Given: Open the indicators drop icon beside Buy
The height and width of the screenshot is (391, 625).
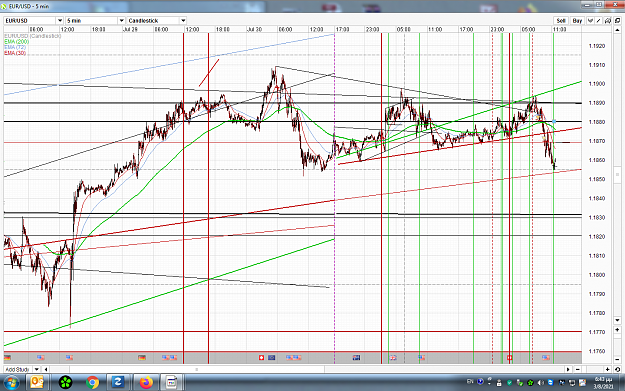Looking at the screenshot, I should [590, 21].
